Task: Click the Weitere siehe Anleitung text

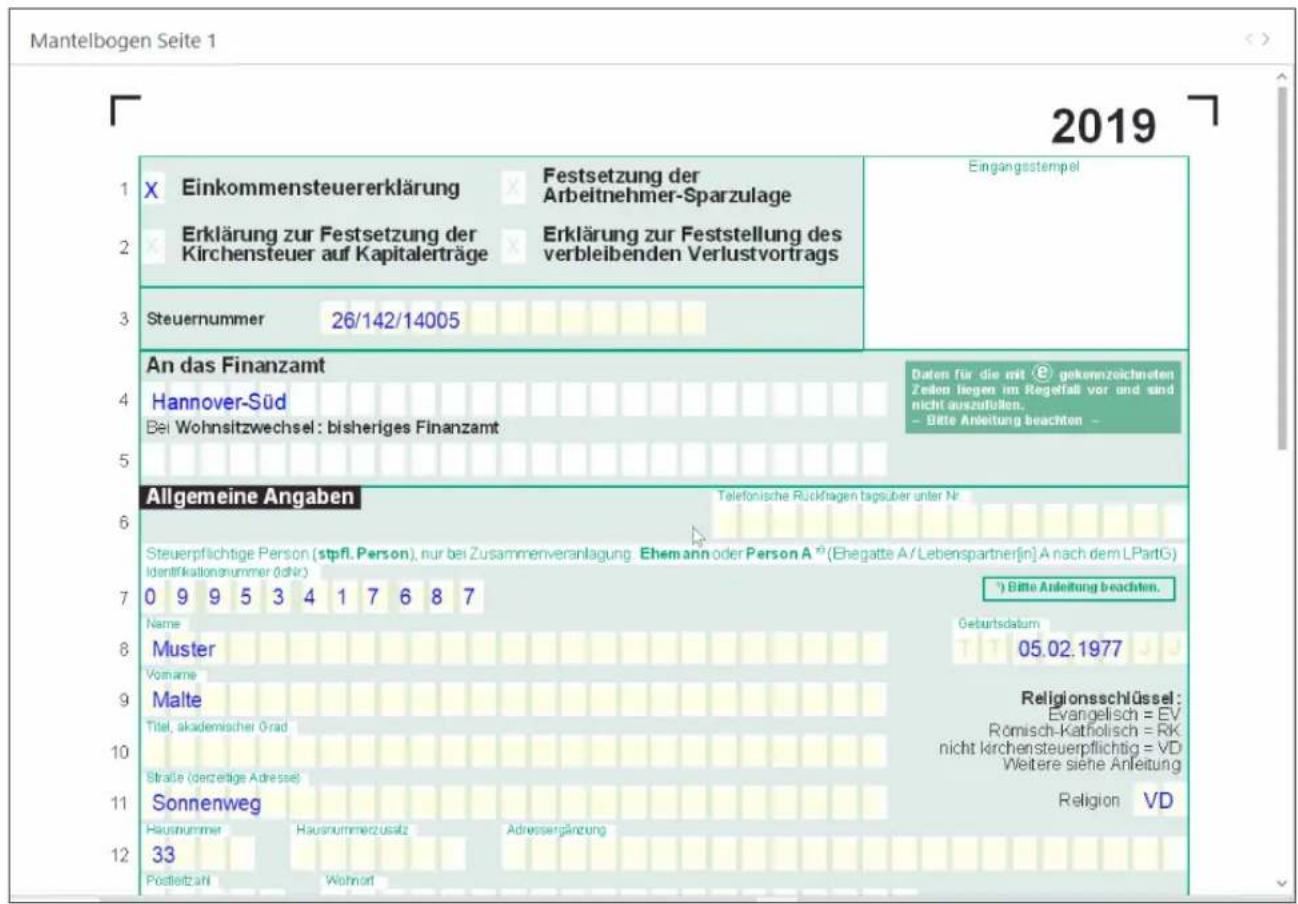Action: [1092, 764]
